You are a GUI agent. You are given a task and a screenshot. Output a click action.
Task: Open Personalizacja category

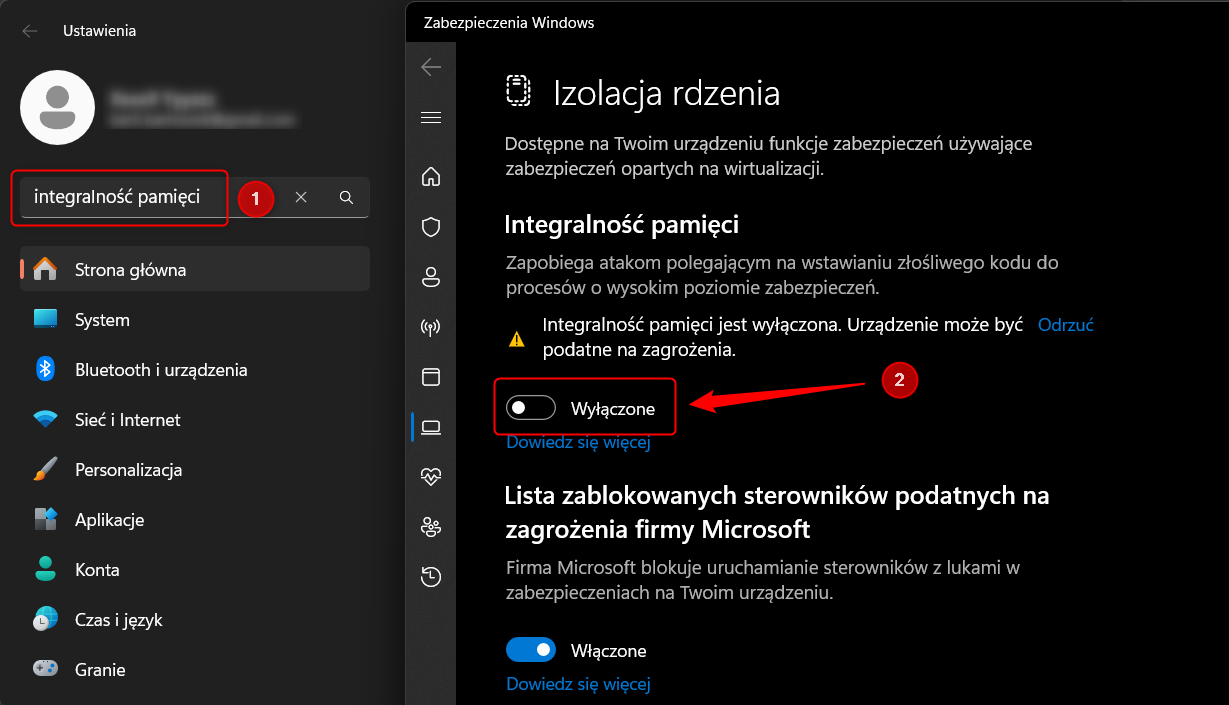click(195, 469)
